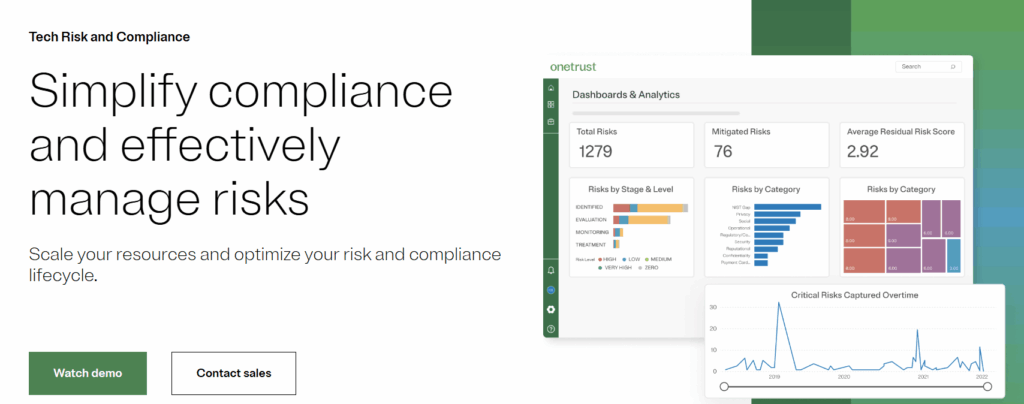The image size is (1024, 404).
Task: Select the Total Risks card
Action: pos(631,144)
